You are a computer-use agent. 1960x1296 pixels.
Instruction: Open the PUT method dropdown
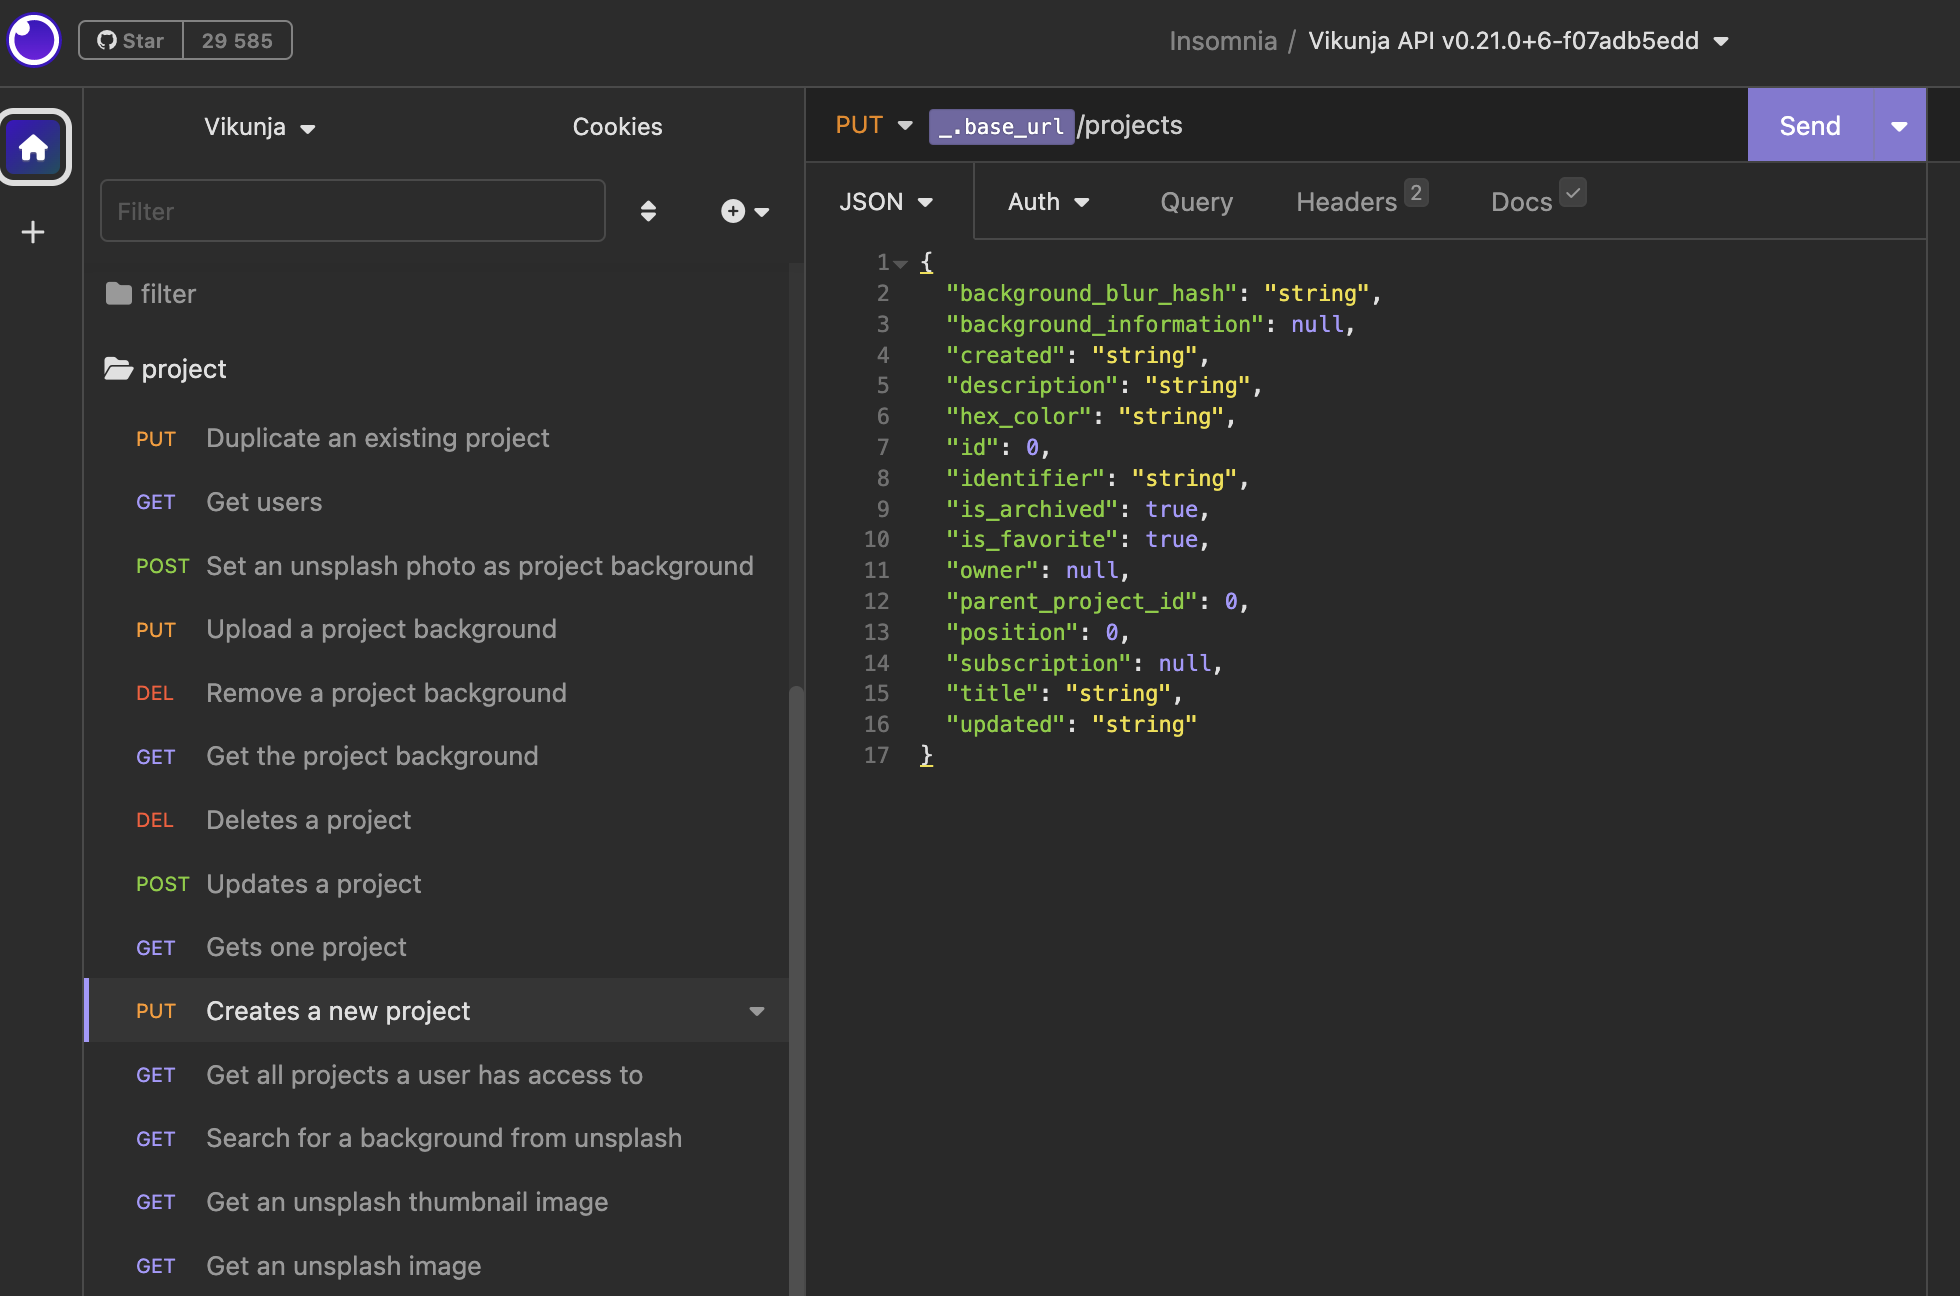pos(874,125)
